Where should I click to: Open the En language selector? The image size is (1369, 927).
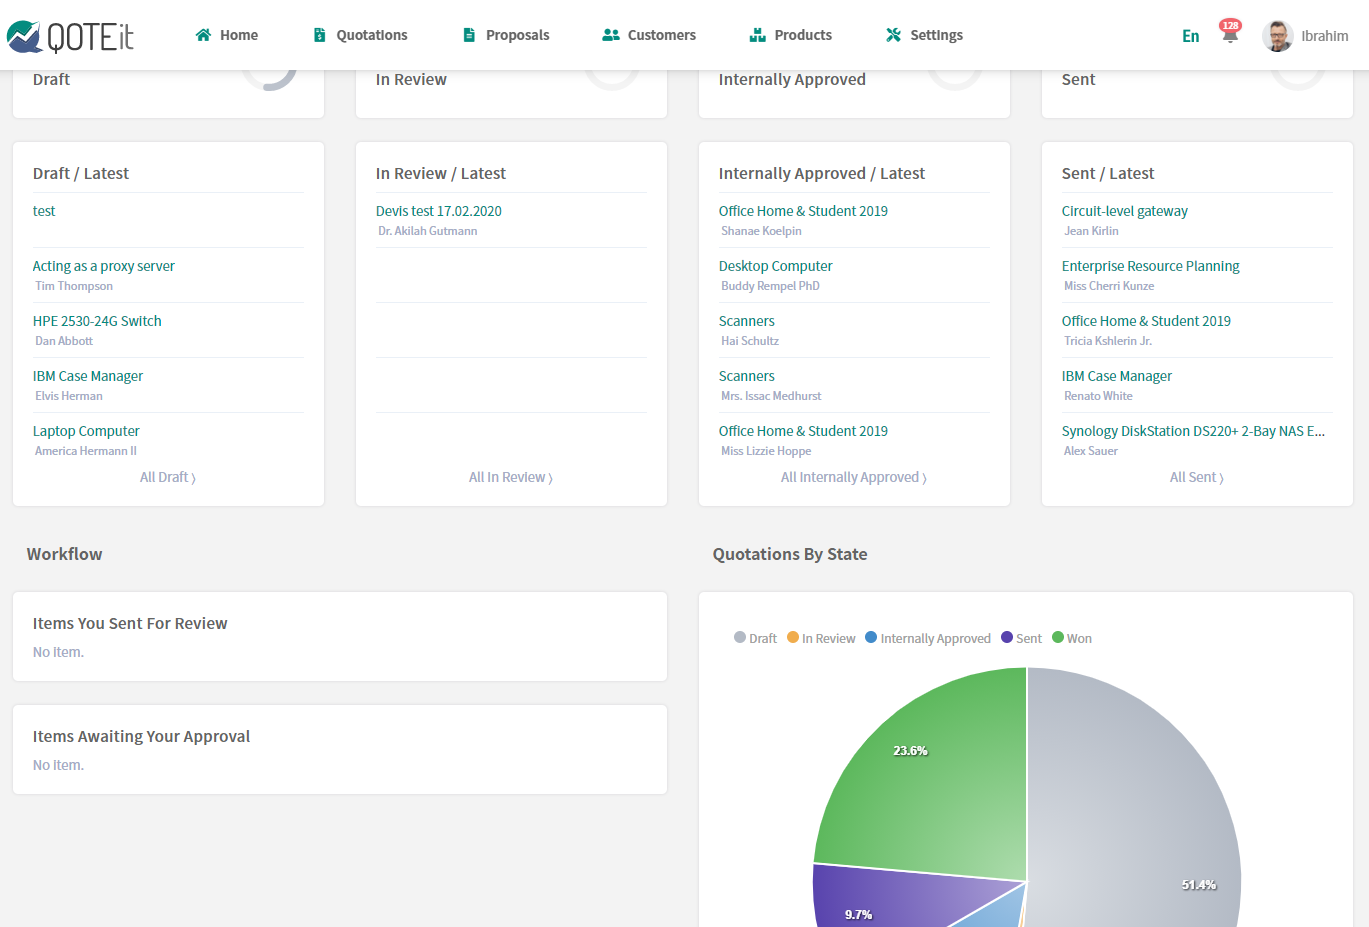click(1190, 36)
